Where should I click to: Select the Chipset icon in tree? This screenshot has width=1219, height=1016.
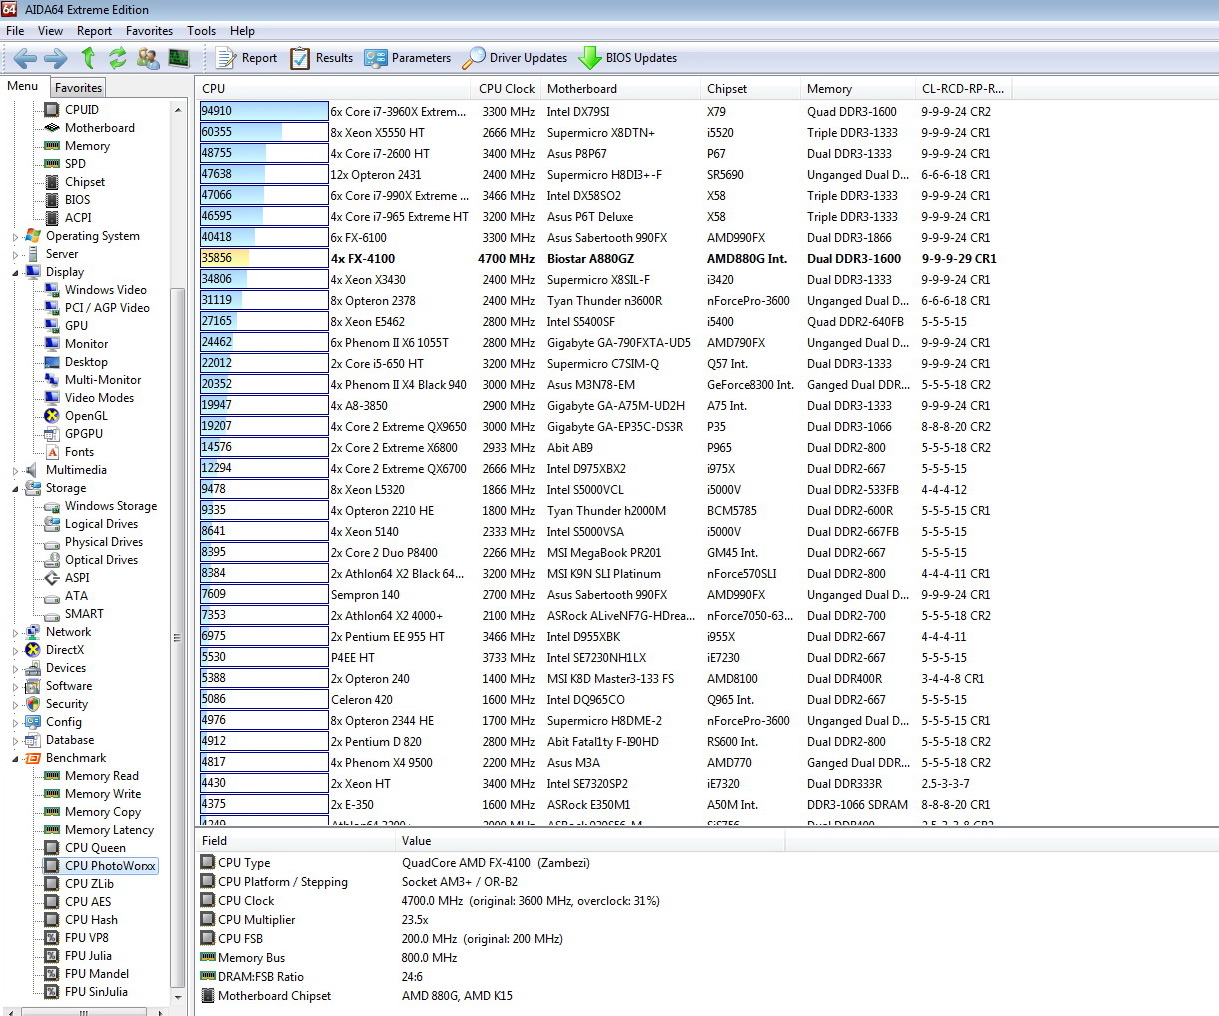coord(52,182)
